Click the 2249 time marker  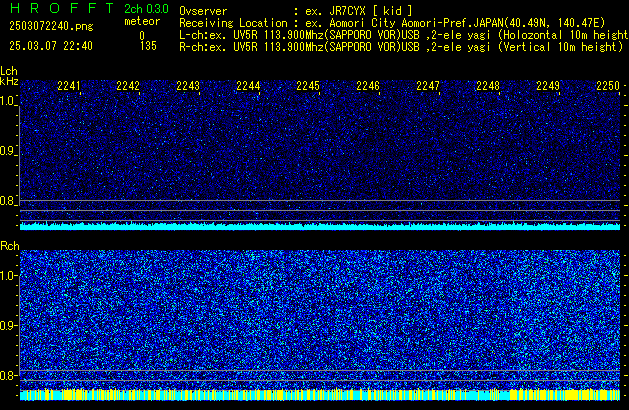tap(548, 86)
